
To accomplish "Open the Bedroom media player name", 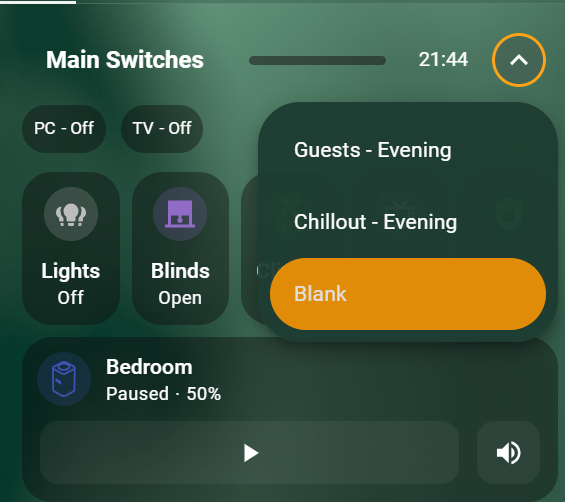I will coord(149,367).
